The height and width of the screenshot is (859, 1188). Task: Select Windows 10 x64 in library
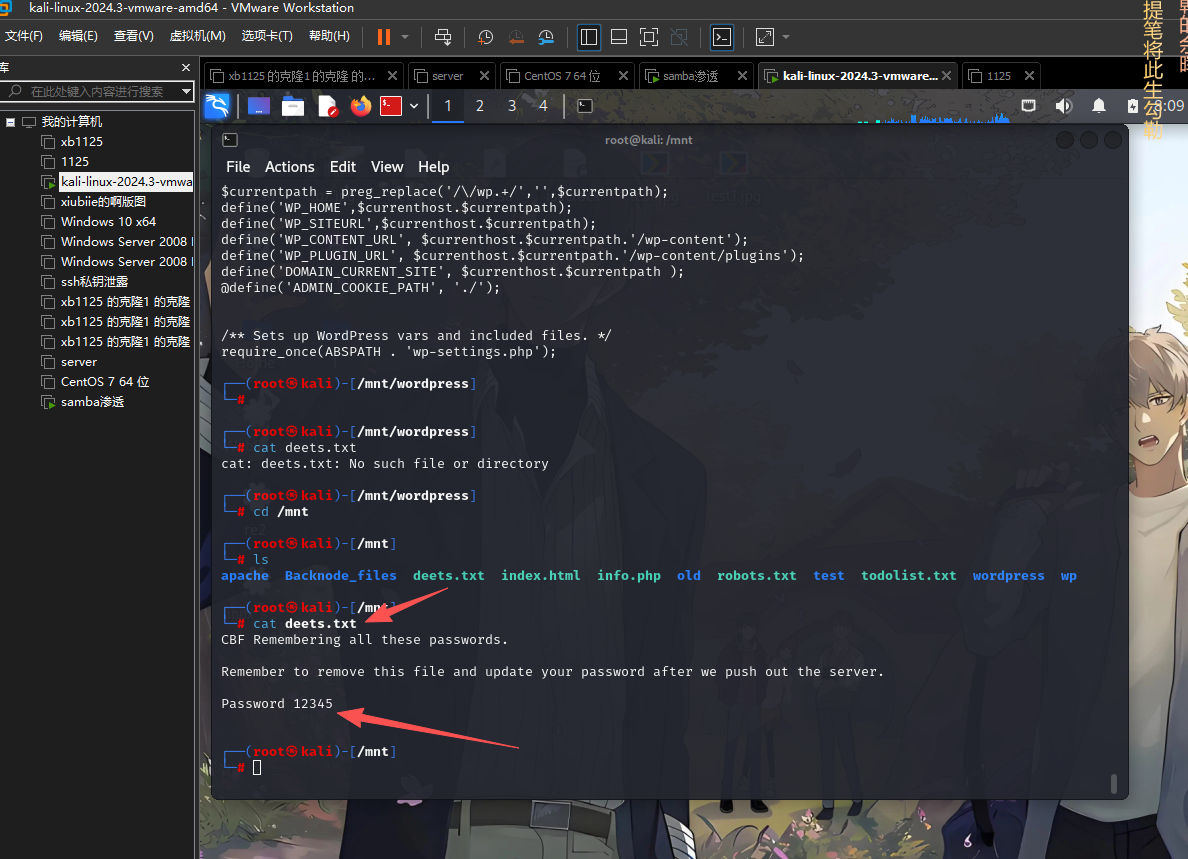tap(108, 222)
